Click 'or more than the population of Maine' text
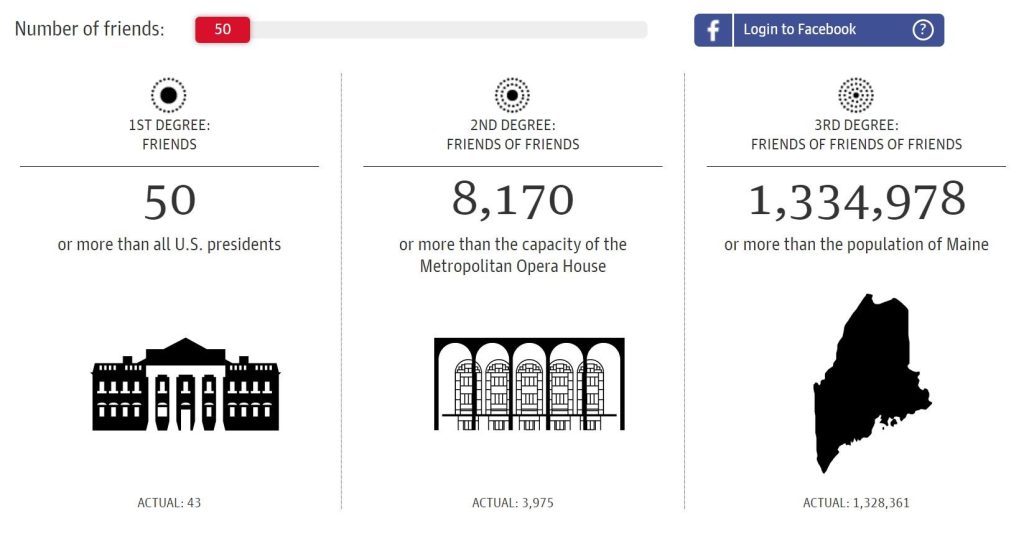 (x=856, y=245)
